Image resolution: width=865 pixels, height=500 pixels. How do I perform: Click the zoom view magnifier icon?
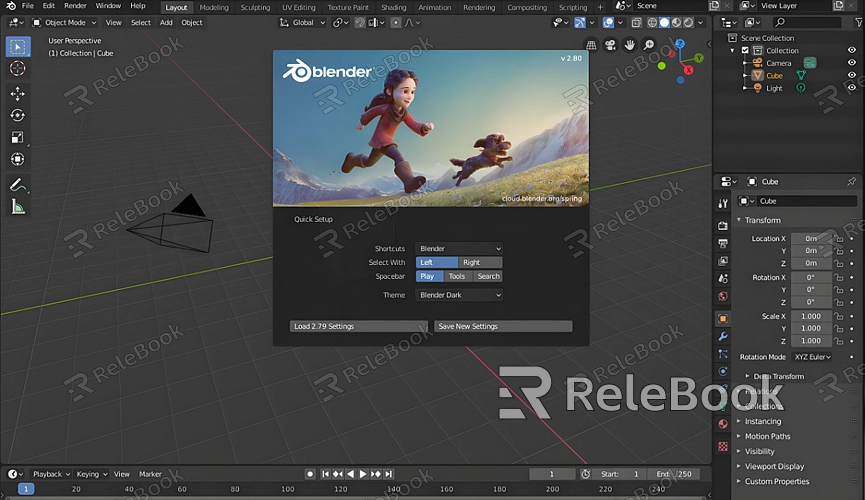click(x=649, y=45)
